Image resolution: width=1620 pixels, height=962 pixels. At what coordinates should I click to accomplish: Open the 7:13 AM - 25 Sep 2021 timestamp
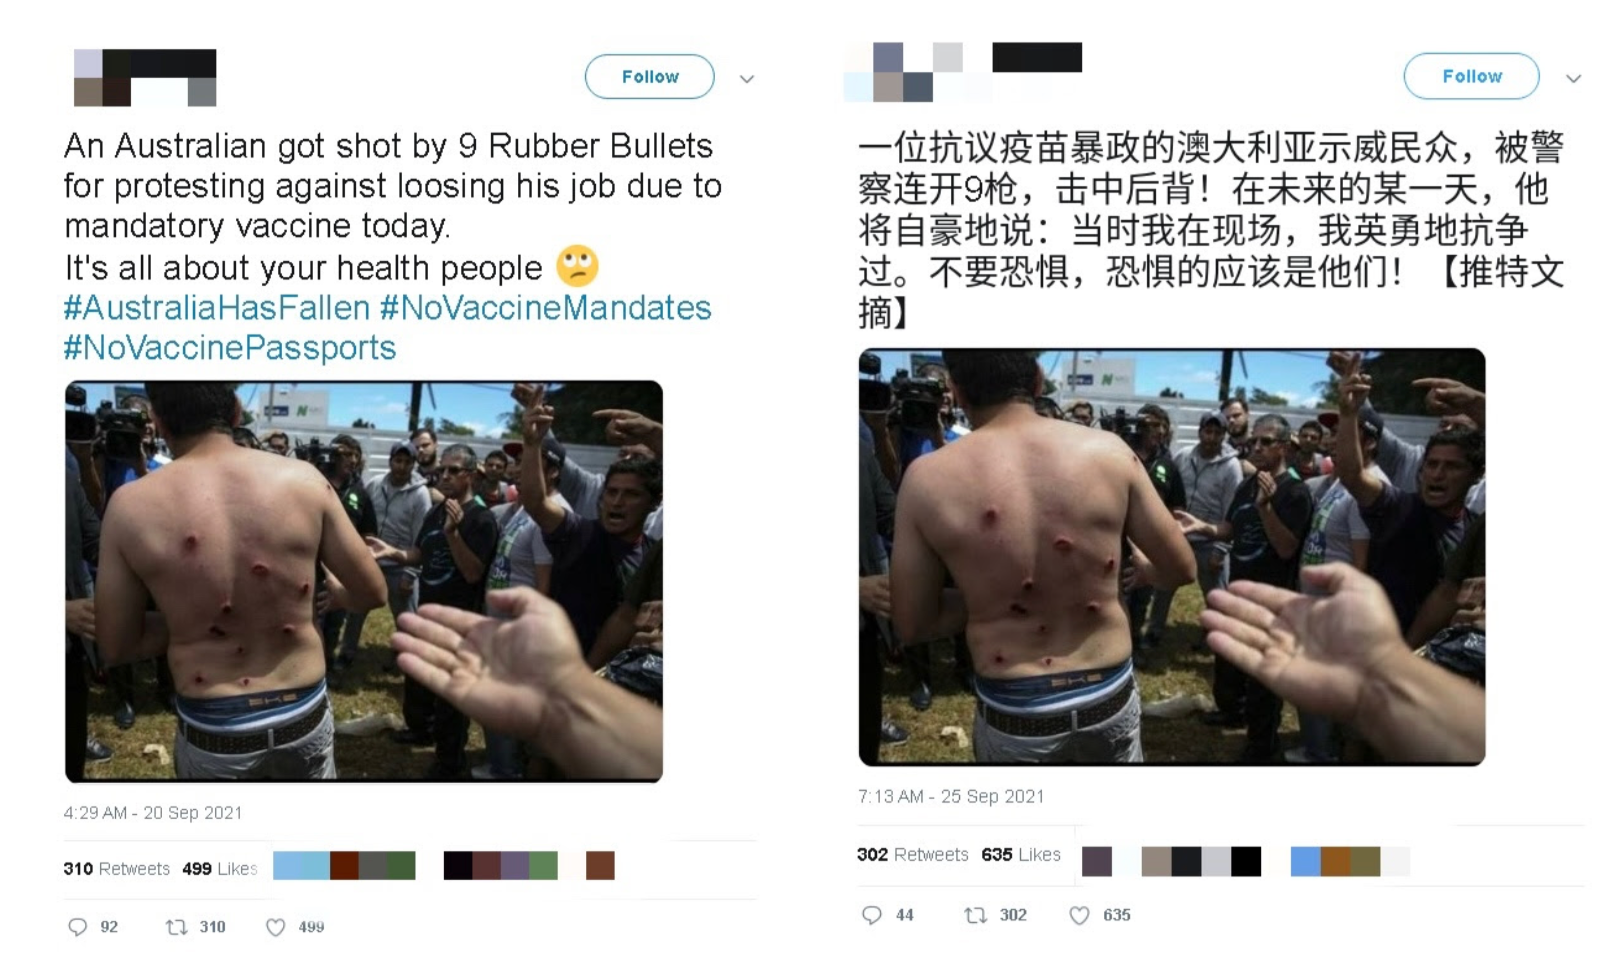pos(951,797)
